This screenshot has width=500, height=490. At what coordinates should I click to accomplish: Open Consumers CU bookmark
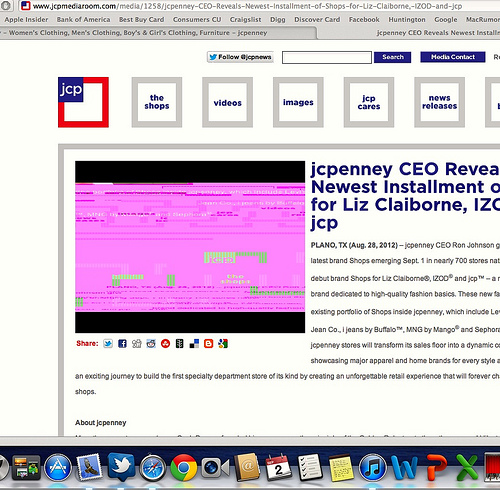(197, 20)
